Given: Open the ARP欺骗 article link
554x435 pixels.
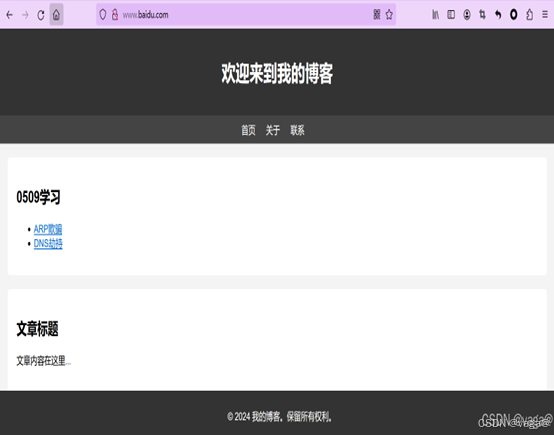Looking at the screenshot, I should (x=48, y=229).
